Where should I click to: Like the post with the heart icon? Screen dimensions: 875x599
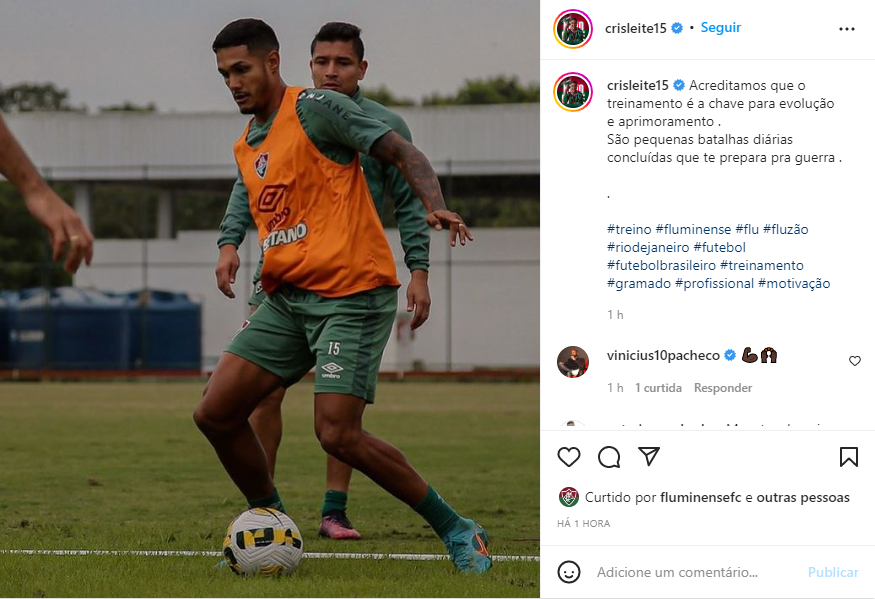[x=569, y=457]
